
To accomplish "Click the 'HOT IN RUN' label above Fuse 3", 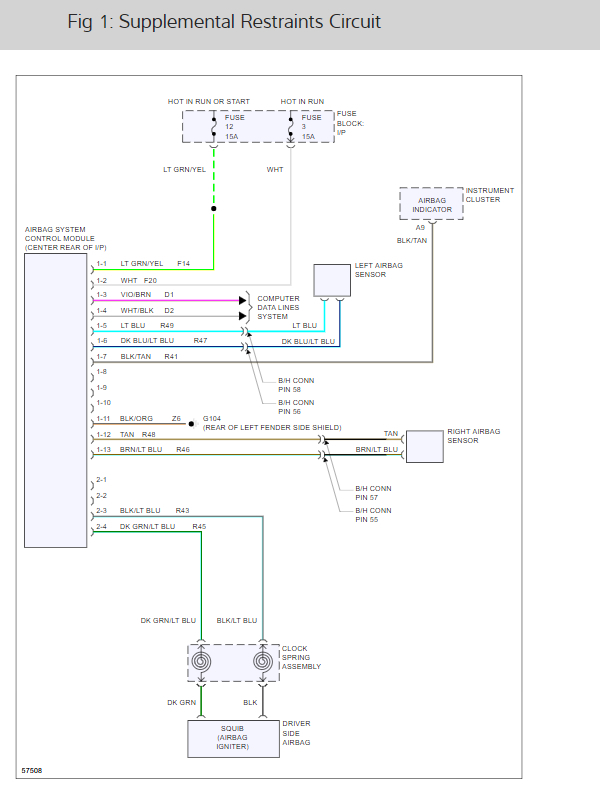I will tap(302, 101).
